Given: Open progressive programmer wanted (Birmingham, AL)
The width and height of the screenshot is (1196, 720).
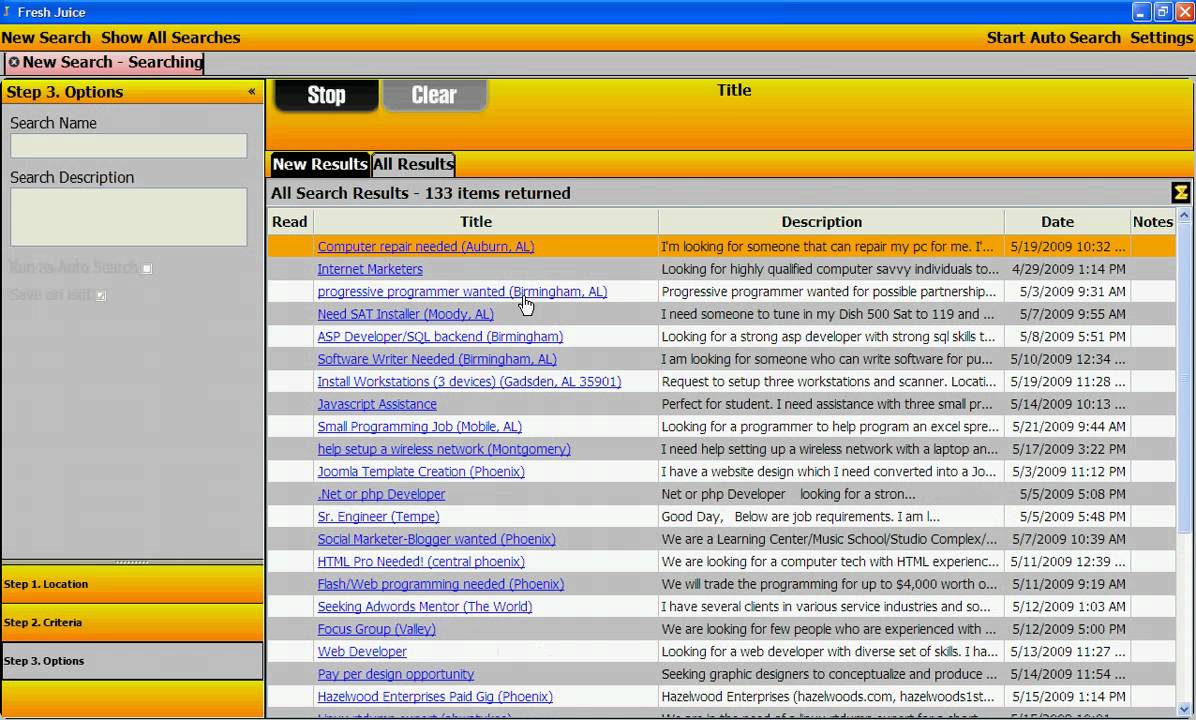Looking at the screenshot, I should coord(462,291).
